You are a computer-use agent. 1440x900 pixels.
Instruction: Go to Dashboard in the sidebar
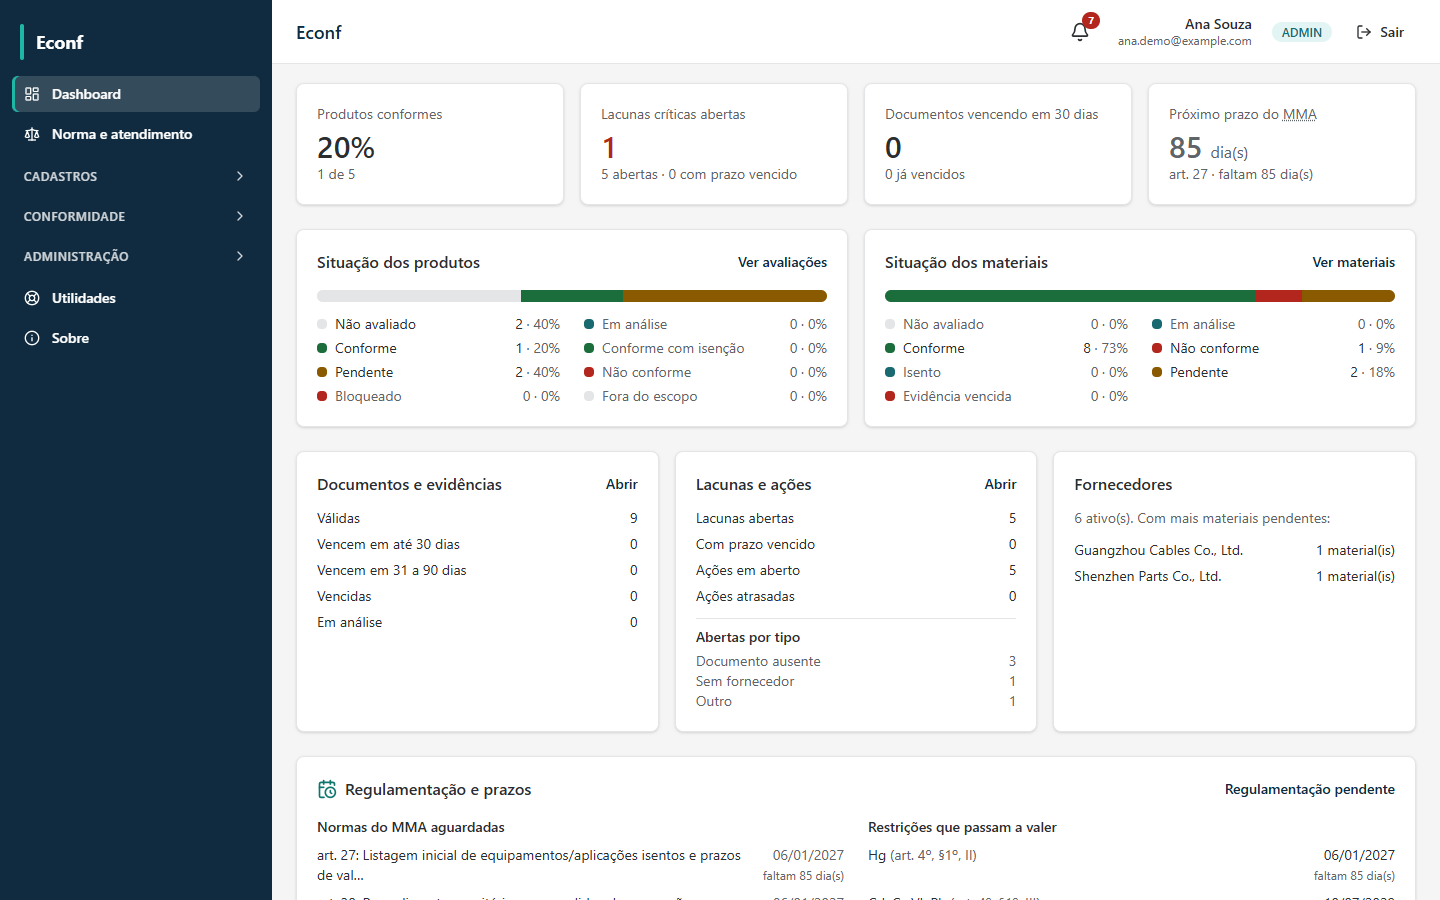[136, 94]
